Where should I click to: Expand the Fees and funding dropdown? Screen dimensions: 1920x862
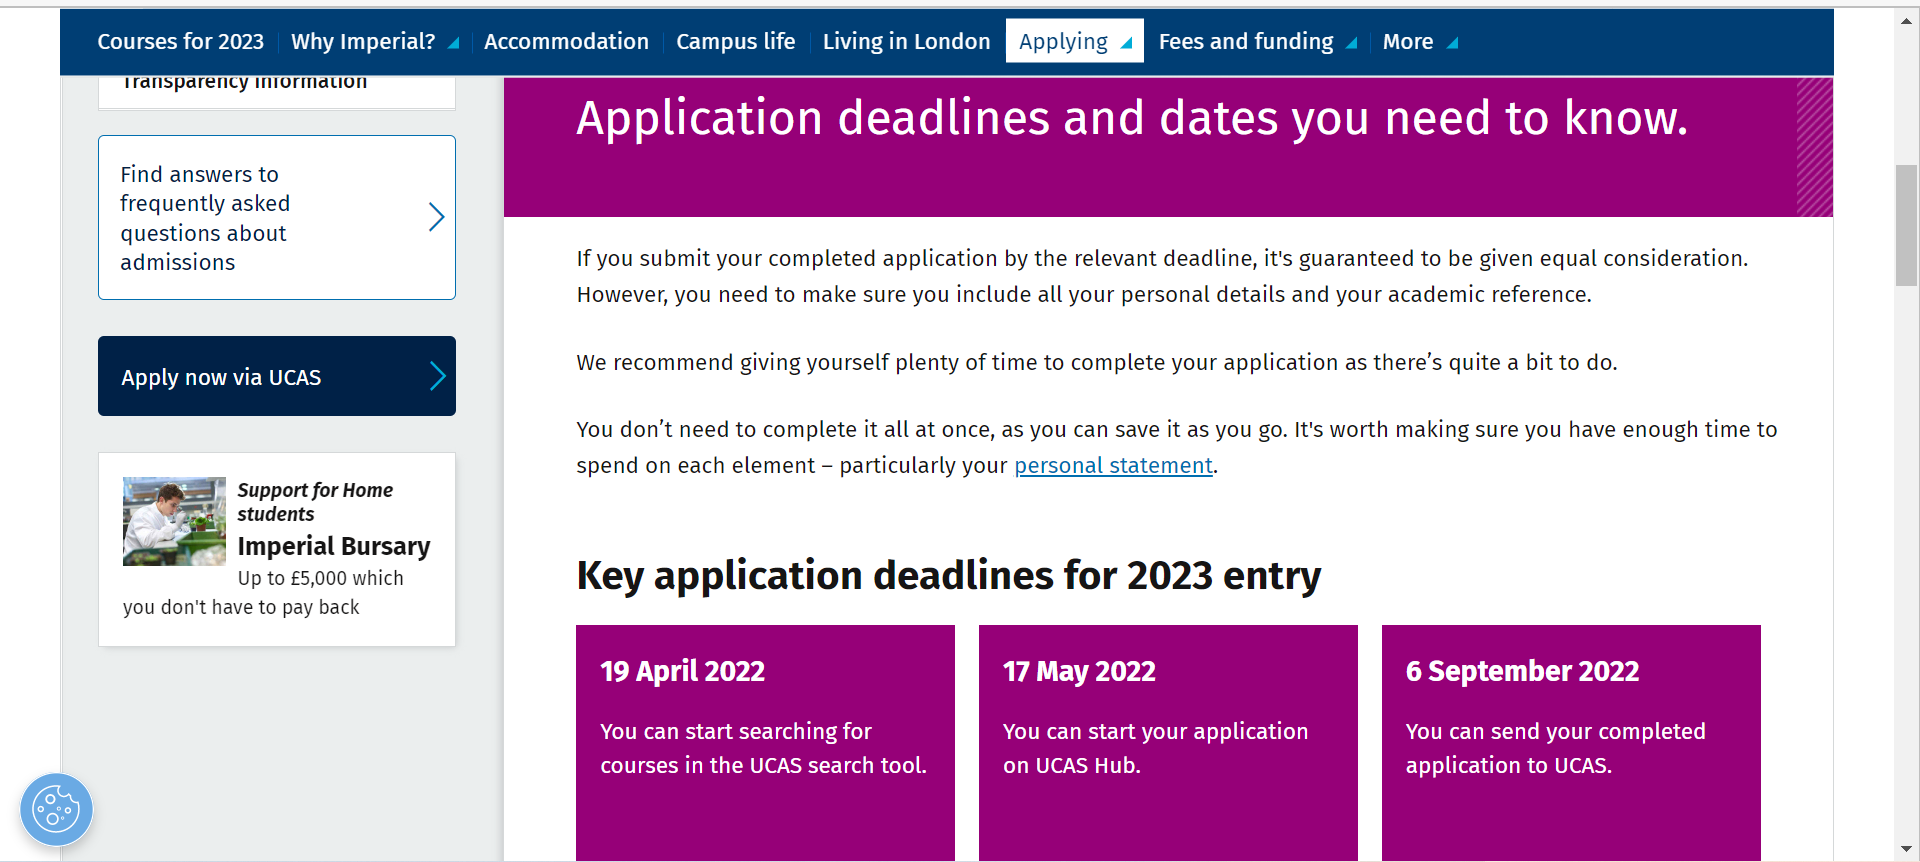pos(1351,43)
